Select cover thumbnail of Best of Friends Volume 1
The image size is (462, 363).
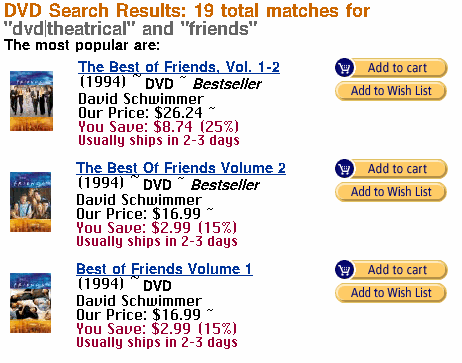(x=30, y=303)
